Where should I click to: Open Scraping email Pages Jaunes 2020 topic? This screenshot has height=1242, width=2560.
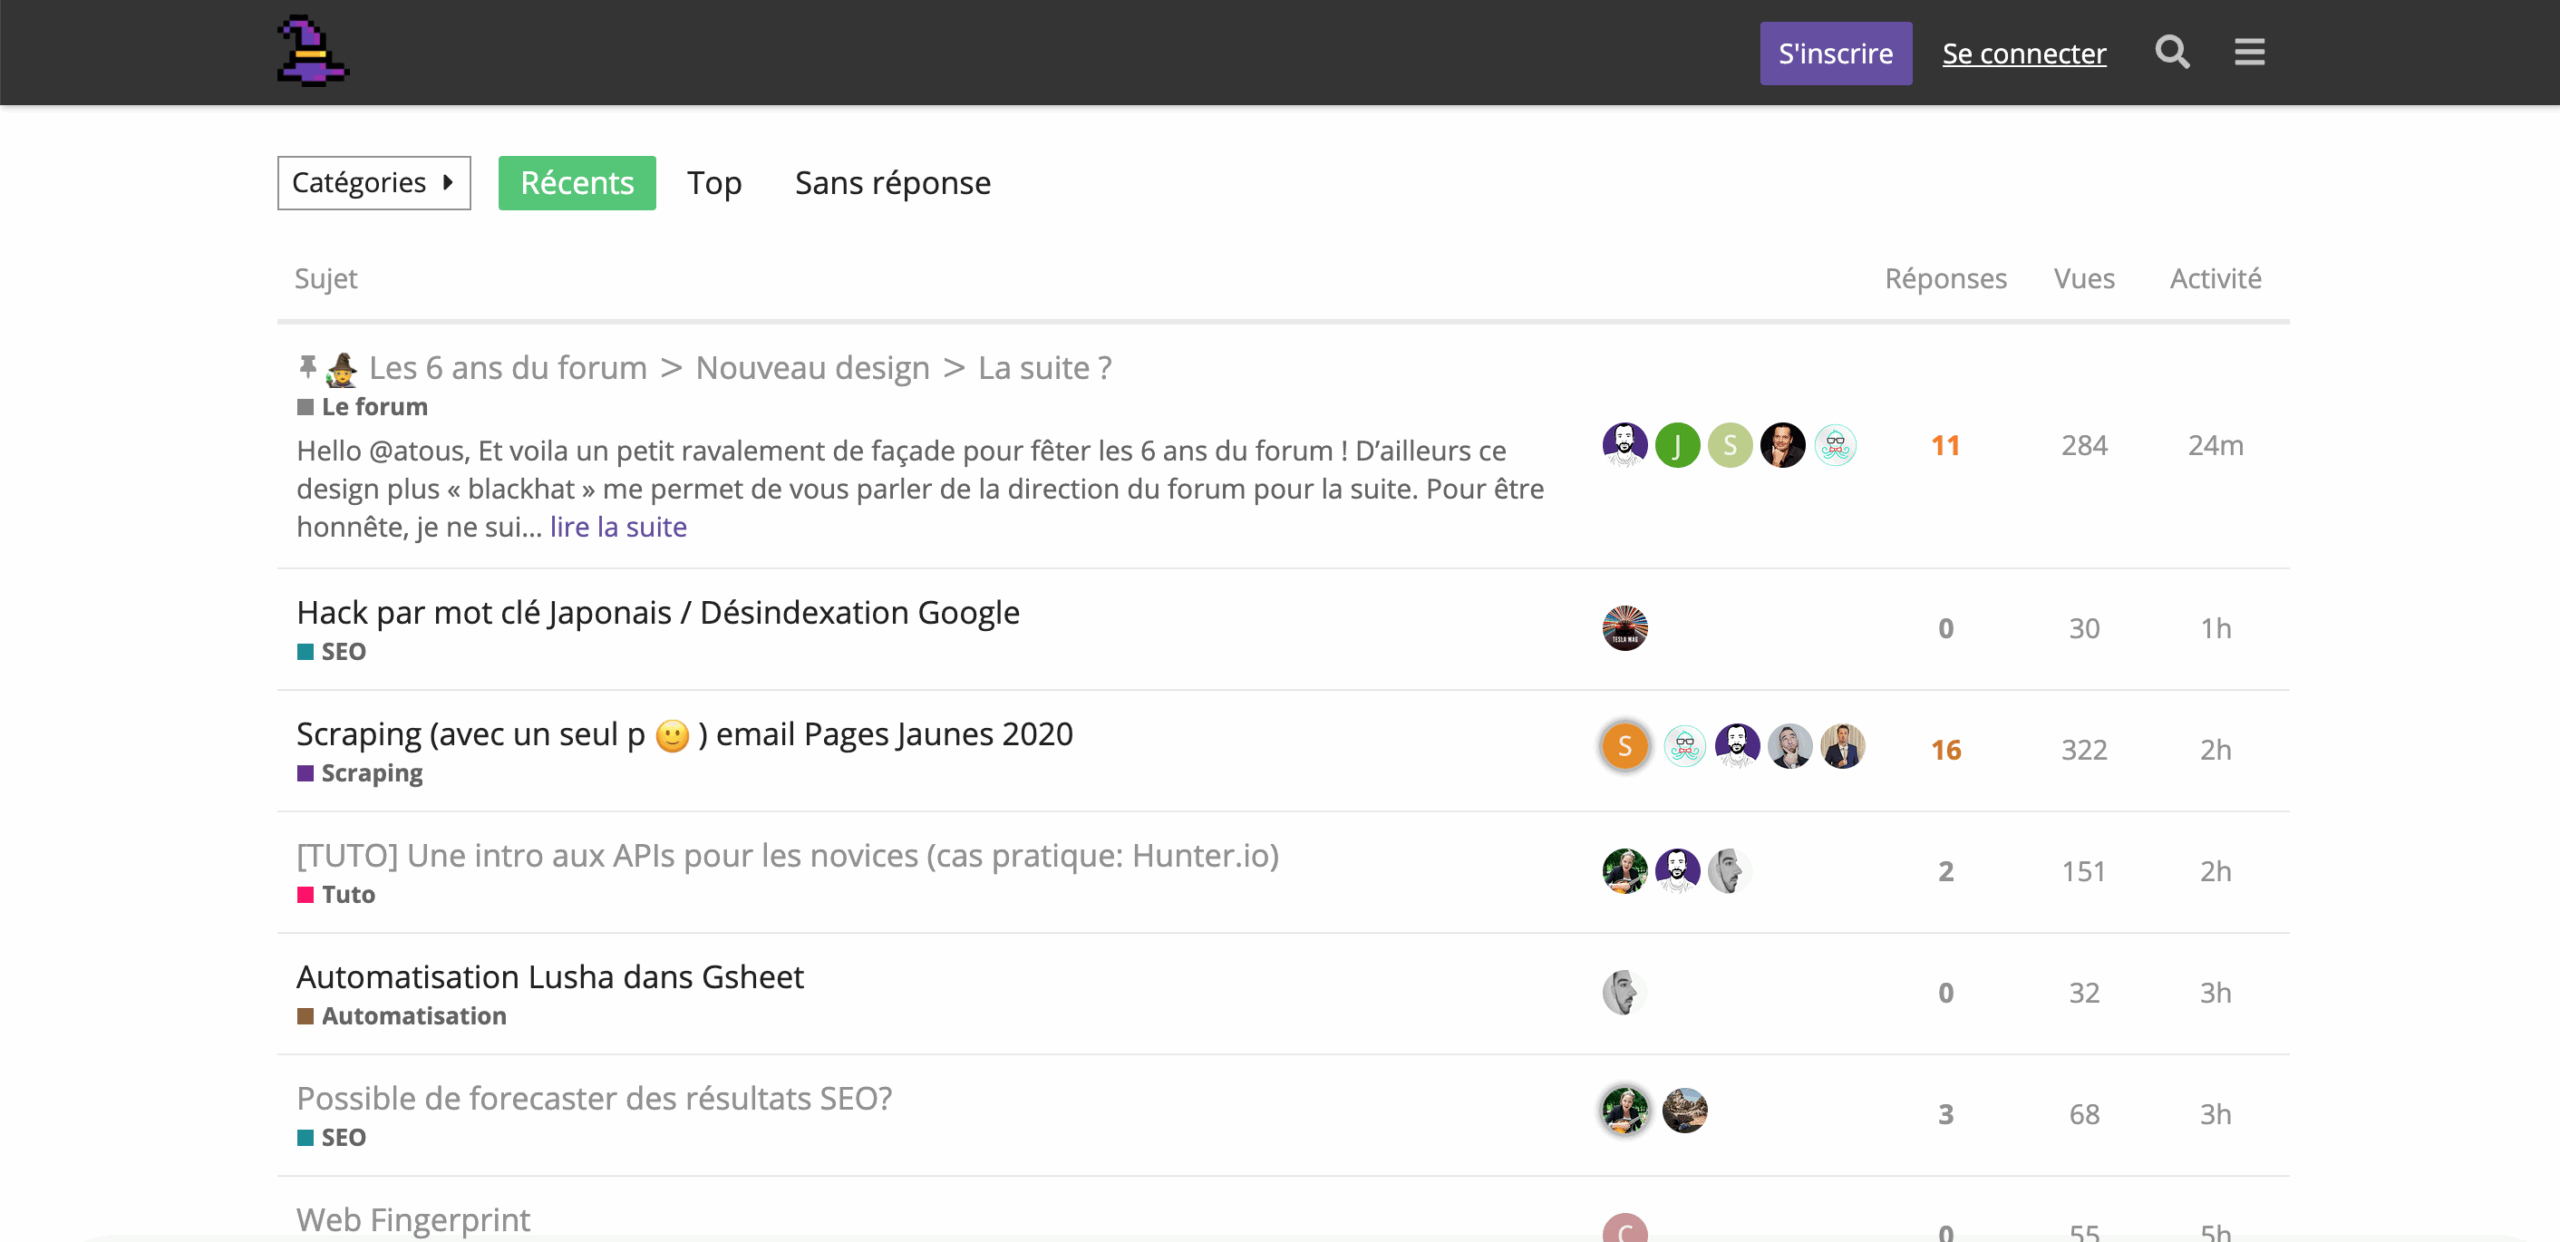coord(685,734)
